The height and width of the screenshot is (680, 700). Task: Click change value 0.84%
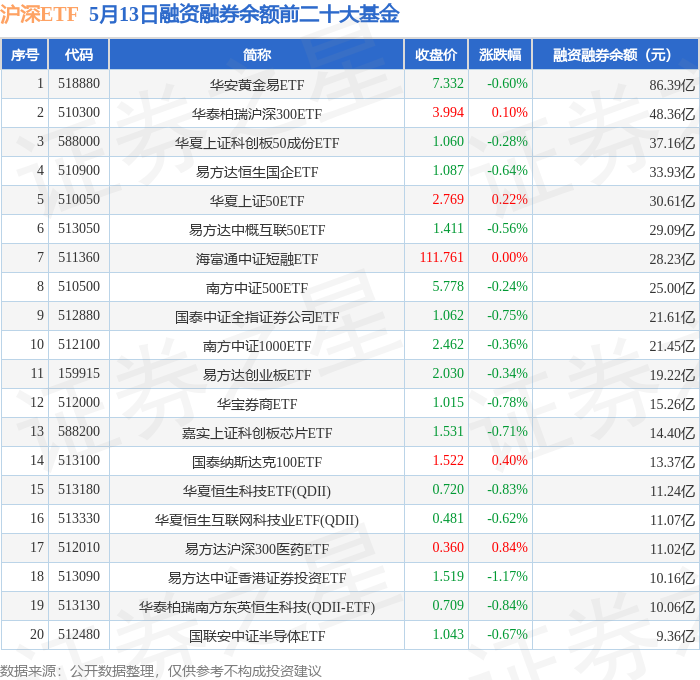pos(509,548)
